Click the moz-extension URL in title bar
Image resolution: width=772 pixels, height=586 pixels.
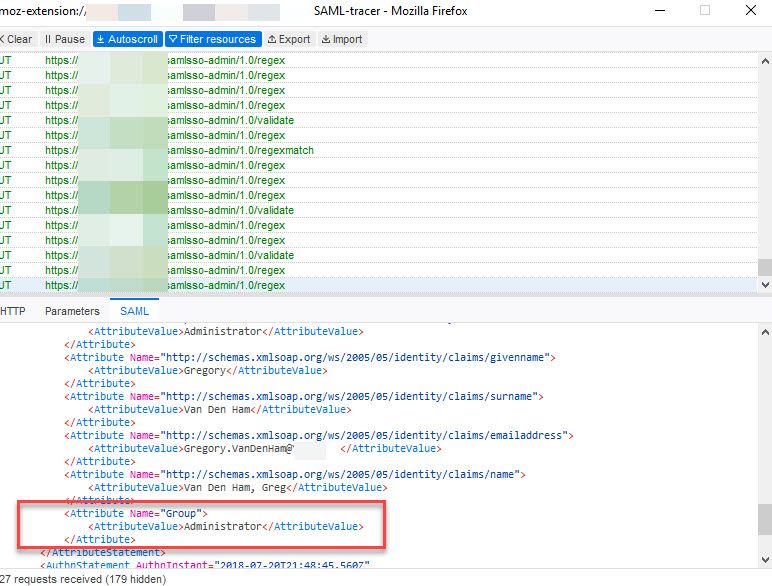[42, 11]
